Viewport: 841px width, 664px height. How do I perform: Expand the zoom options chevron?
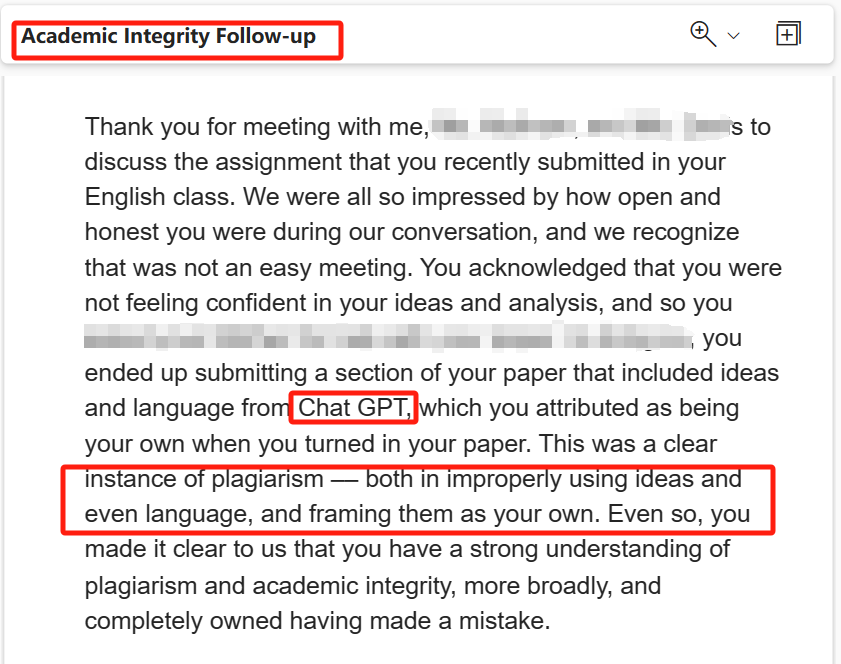(x=733, y=36)
